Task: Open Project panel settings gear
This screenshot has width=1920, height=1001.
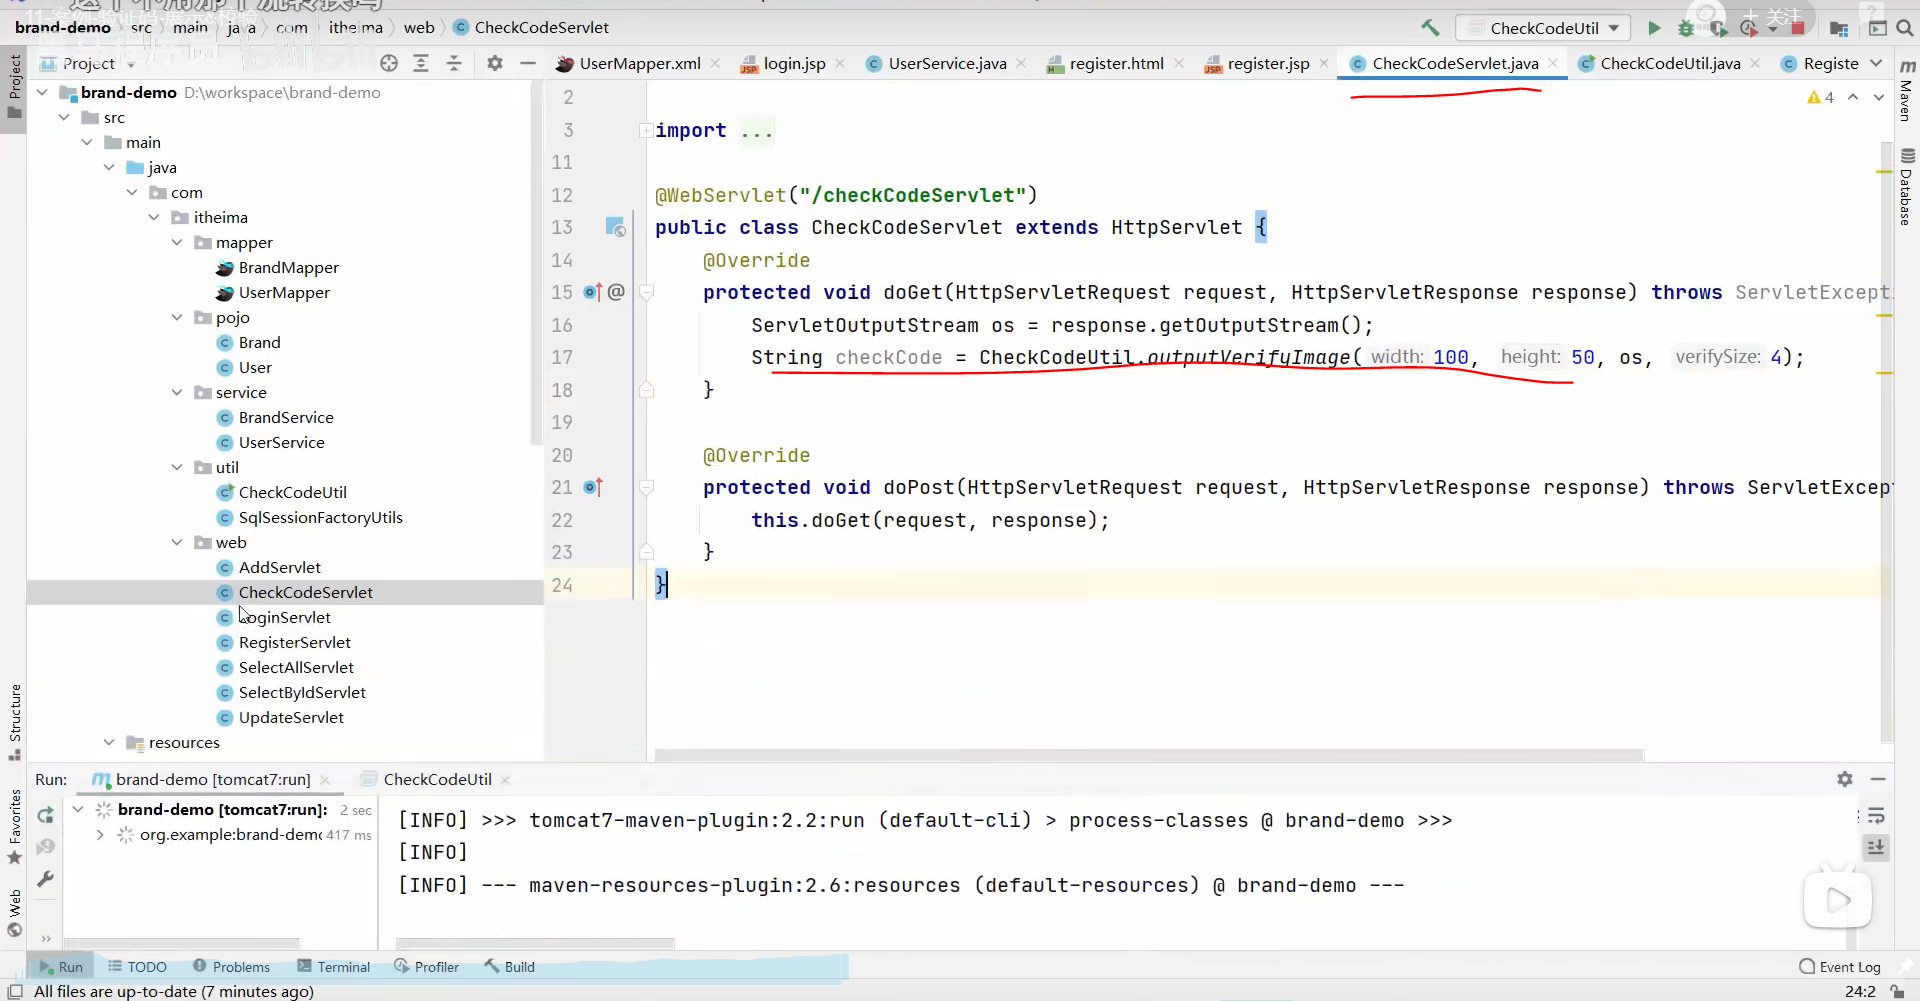Action: tap(494, 63)
